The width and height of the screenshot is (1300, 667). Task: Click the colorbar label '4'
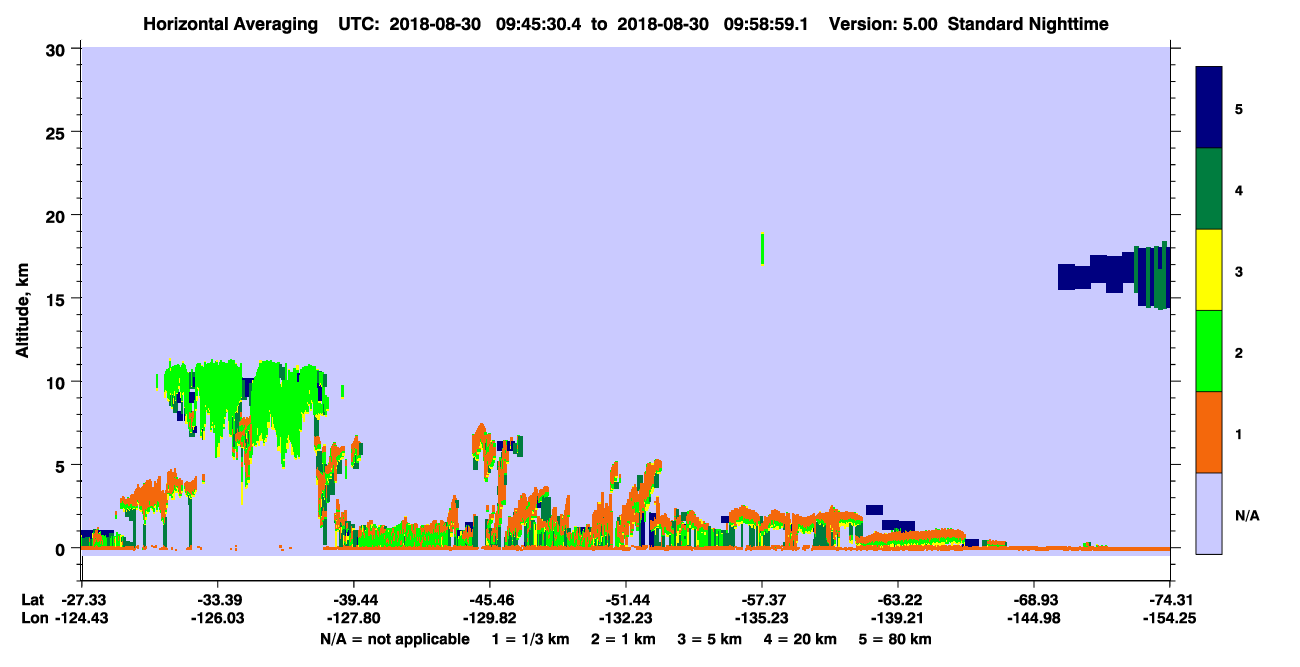tap(1239, 189)
